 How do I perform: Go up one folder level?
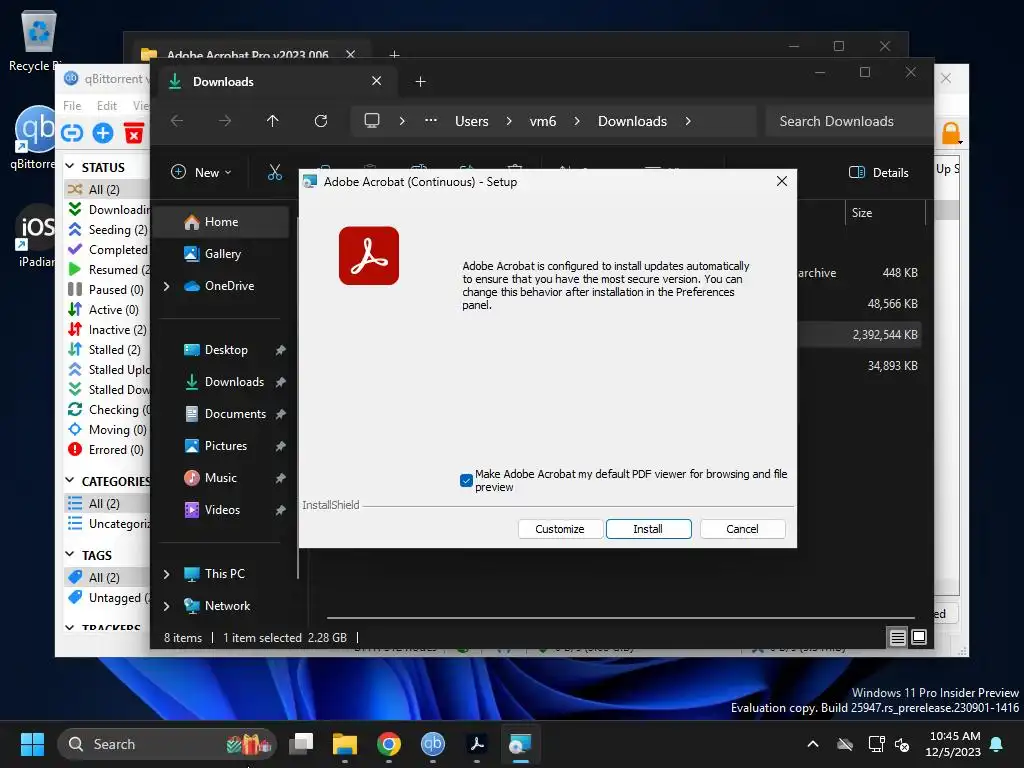coord(272,121)
